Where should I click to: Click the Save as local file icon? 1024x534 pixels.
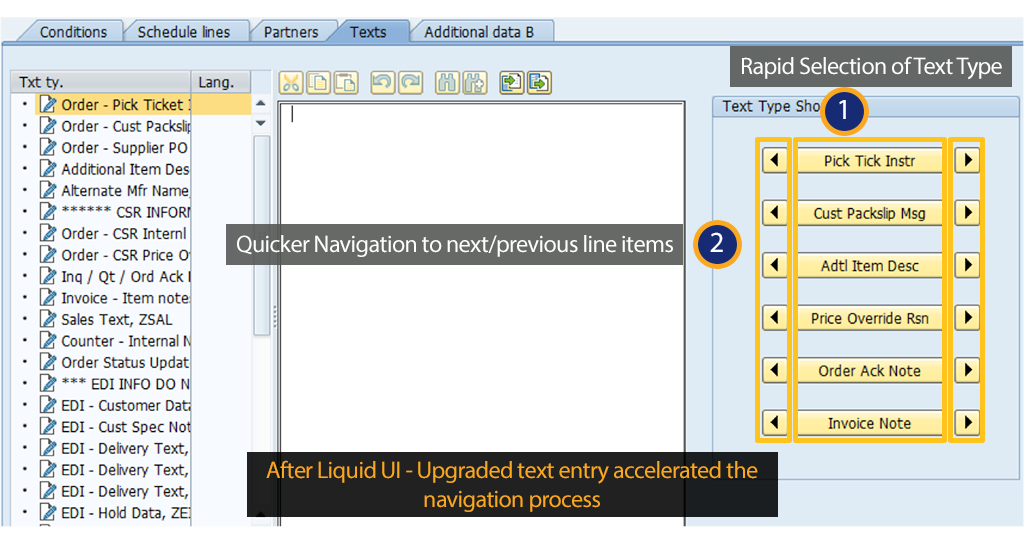pos(539,83)
